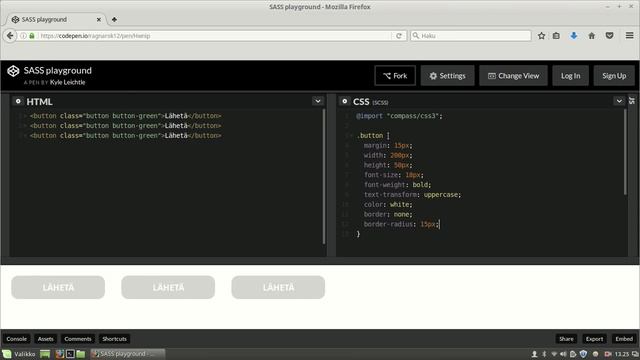Go to the Firefox home page icon
640x360 pixels.
click(591, 36)
